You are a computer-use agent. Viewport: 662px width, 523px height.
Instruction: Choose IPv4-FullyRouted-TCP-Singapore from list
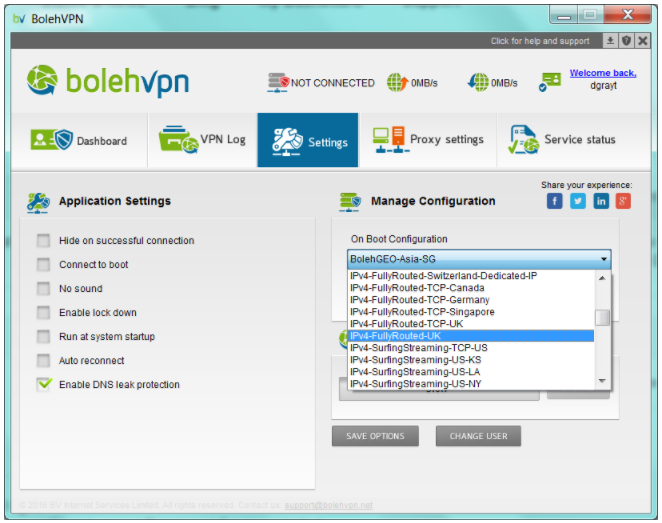471,312
